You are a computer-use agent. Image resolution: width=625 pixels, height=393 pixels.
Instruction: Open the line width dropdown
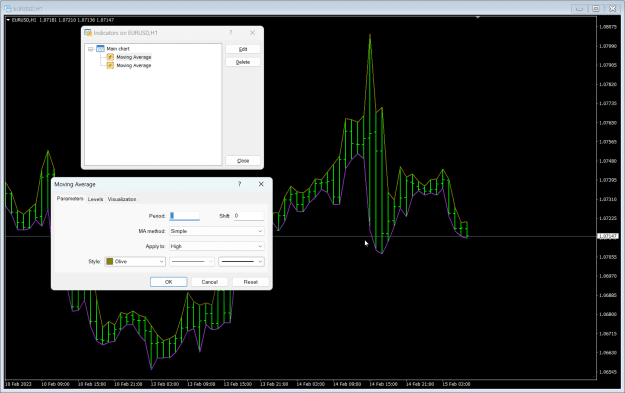(x=241, y=261)
